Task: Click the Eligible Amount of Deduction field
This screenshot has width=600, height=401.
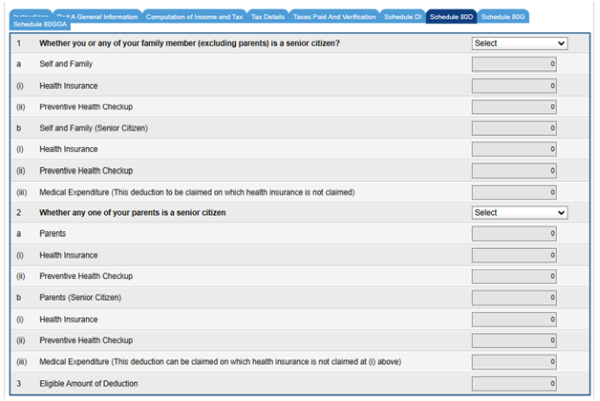Action: point(514,383)
